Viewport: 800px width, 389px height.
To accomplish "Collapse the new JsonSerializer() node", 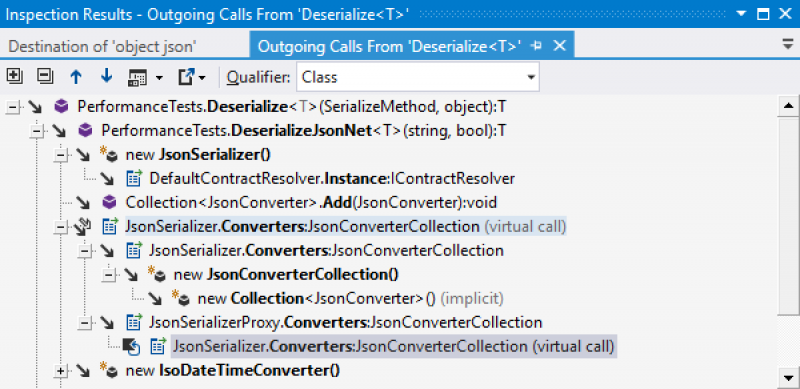I will point(61,155).
